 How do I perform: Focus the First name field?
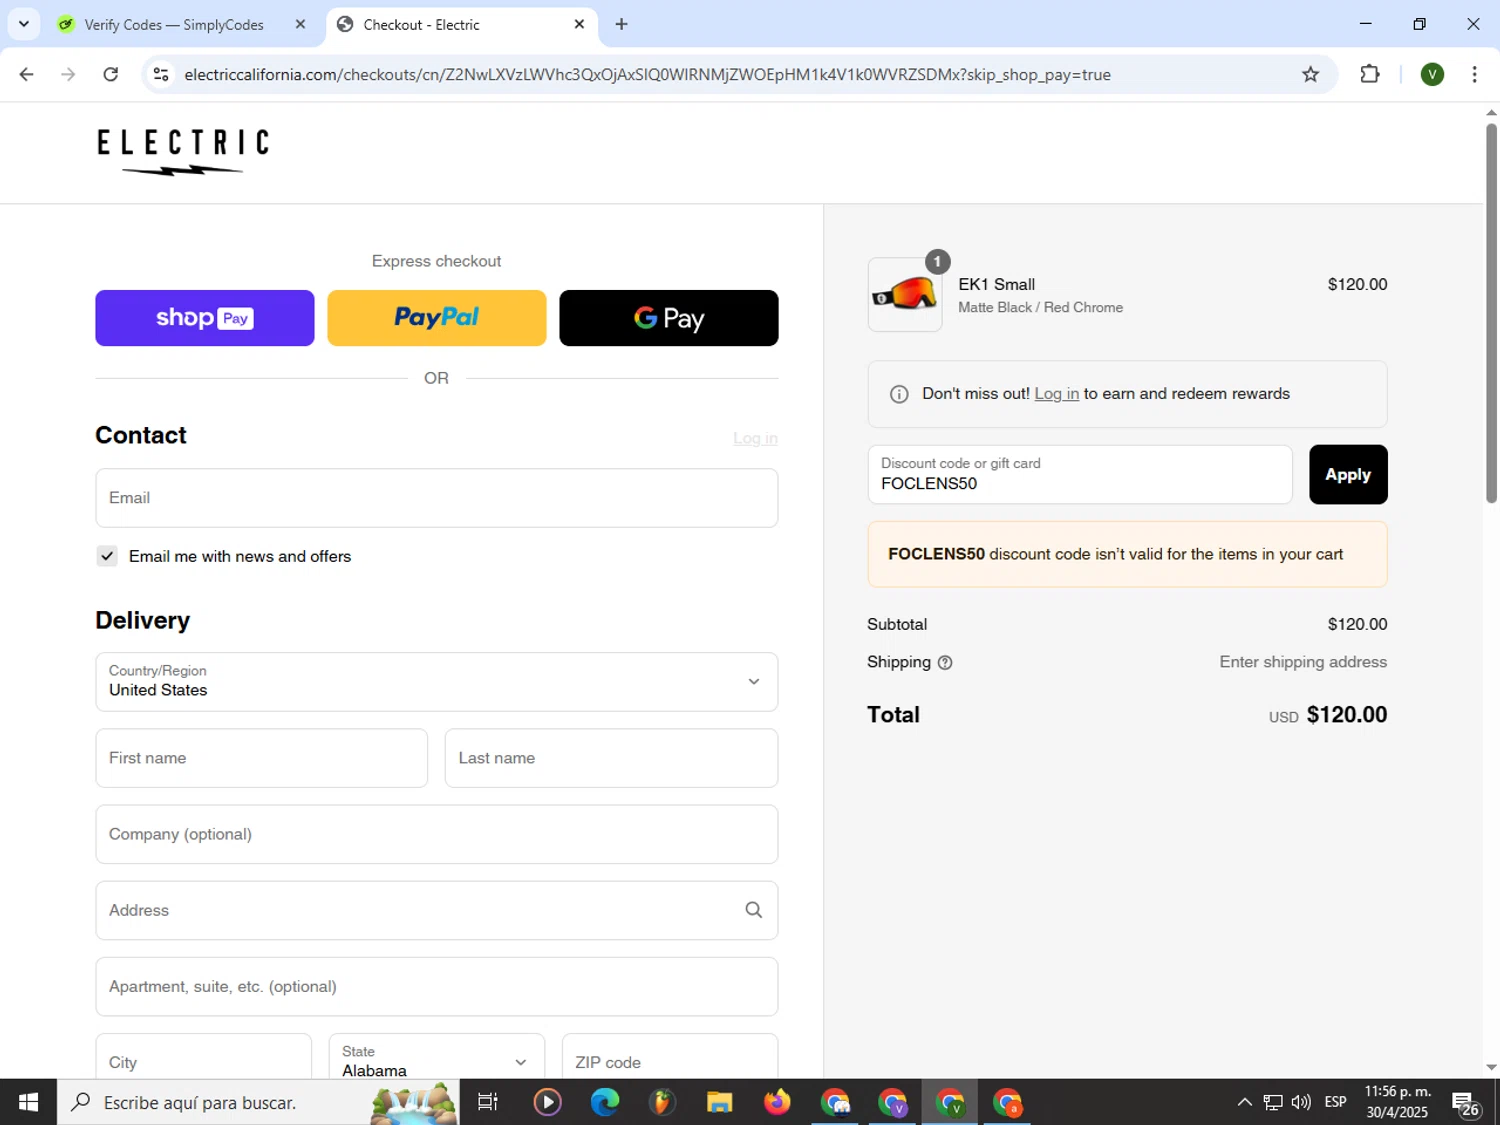[x=262, y=758]
